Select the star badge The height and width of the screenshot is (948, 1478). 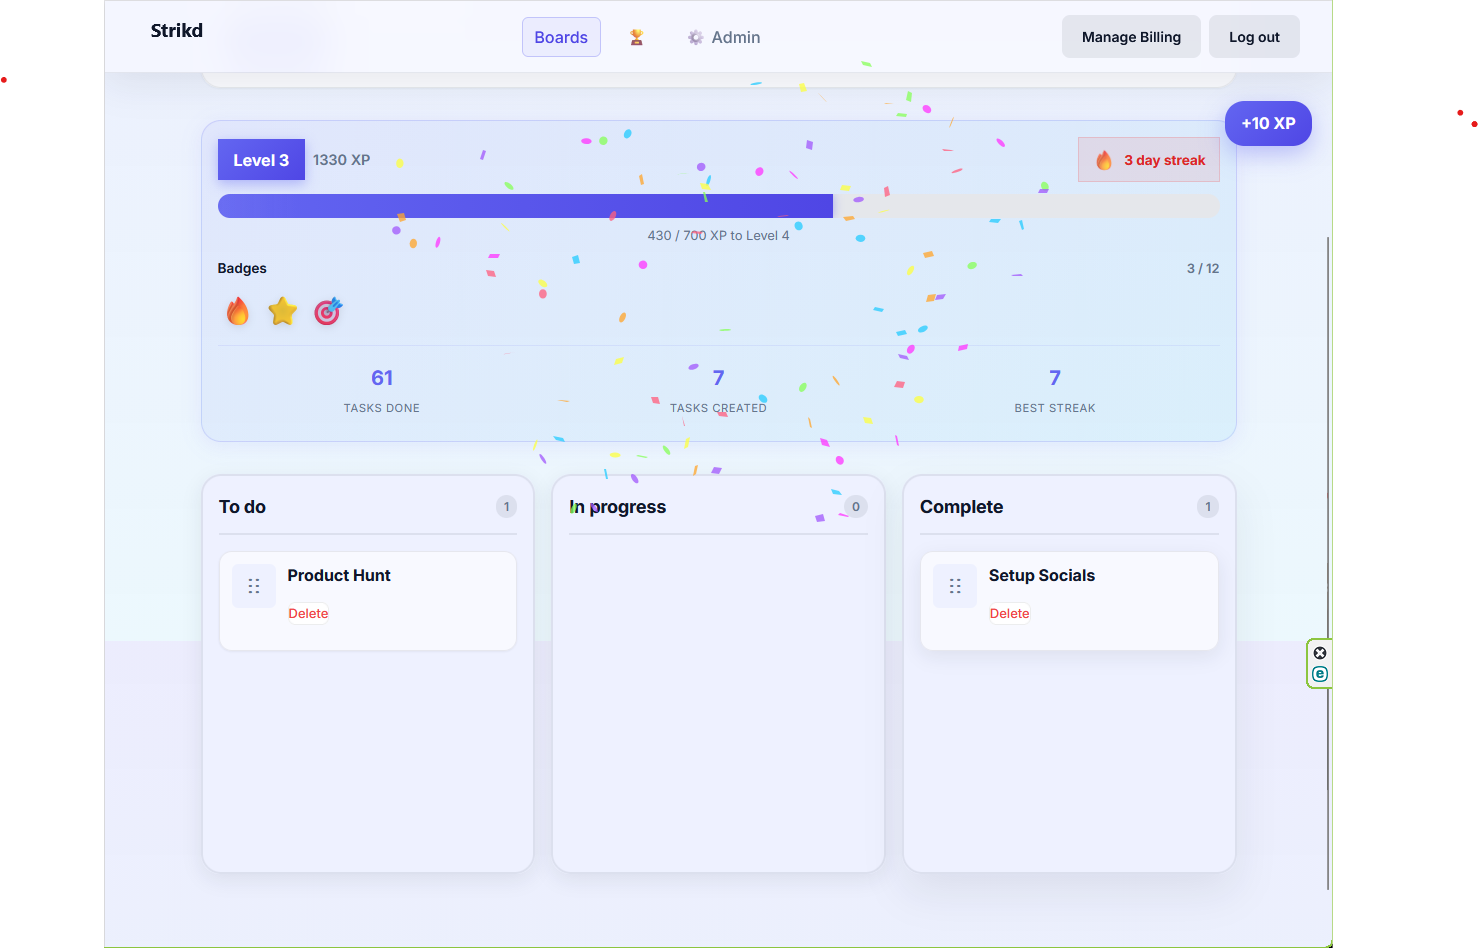(282, 311)
